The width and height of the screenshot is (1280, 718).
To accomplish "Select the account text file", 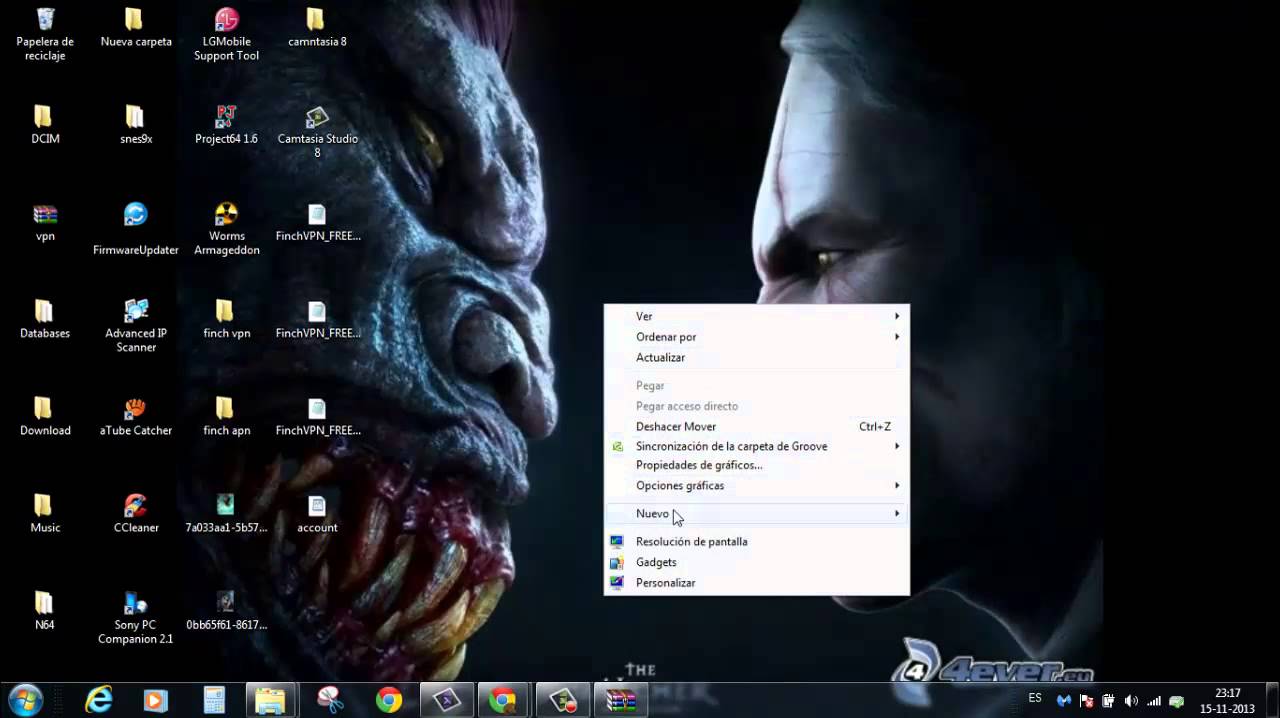I will tap(317, 512).
